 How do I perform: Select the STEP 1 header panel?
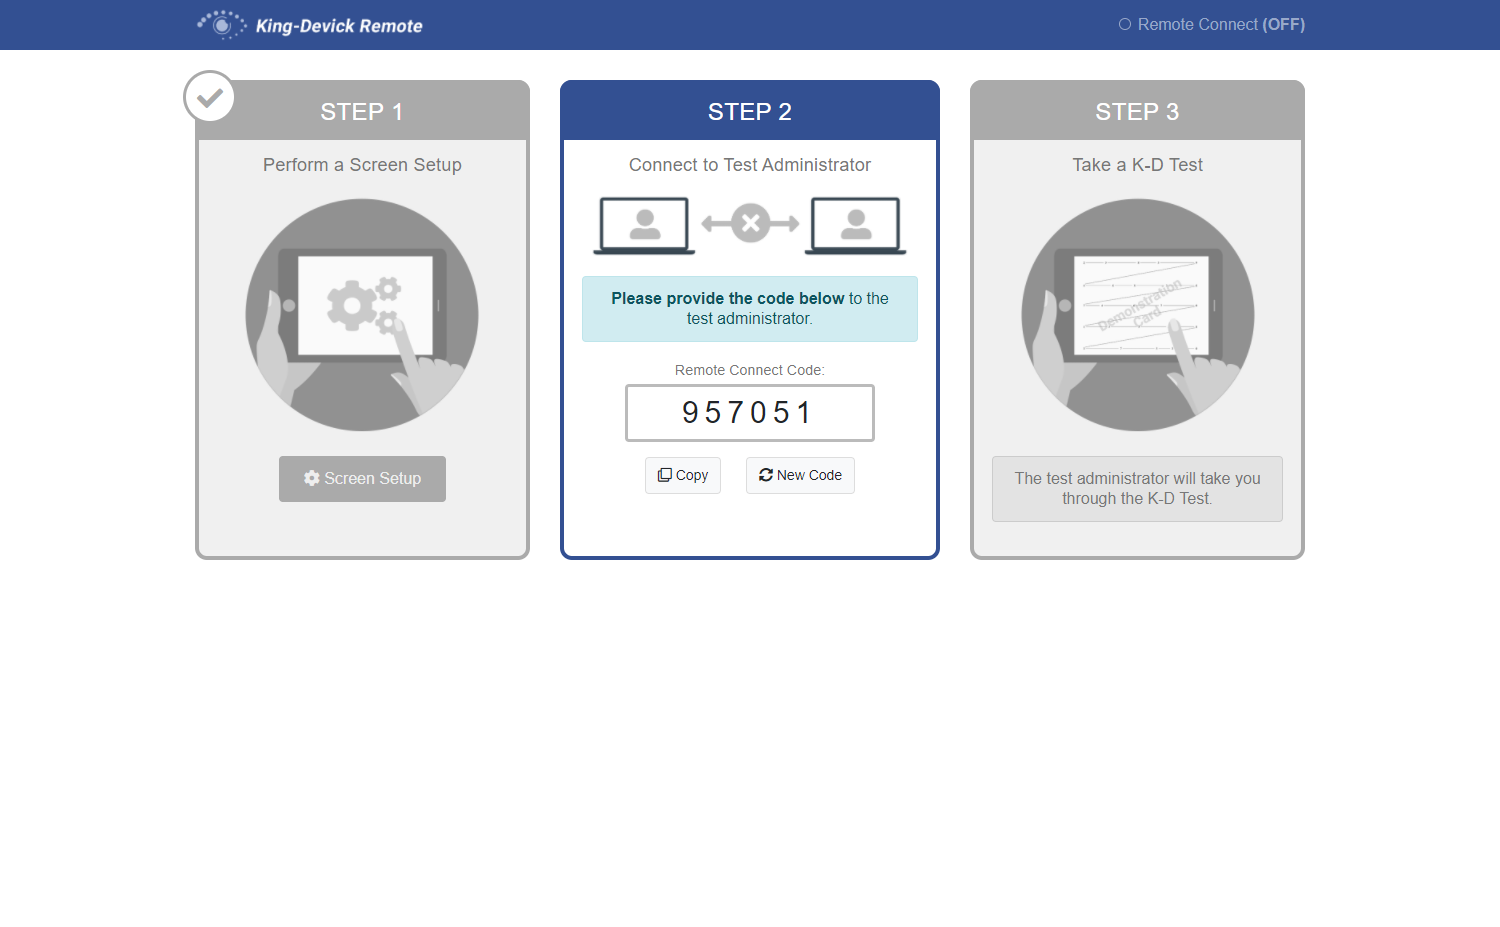pos(362,110)
